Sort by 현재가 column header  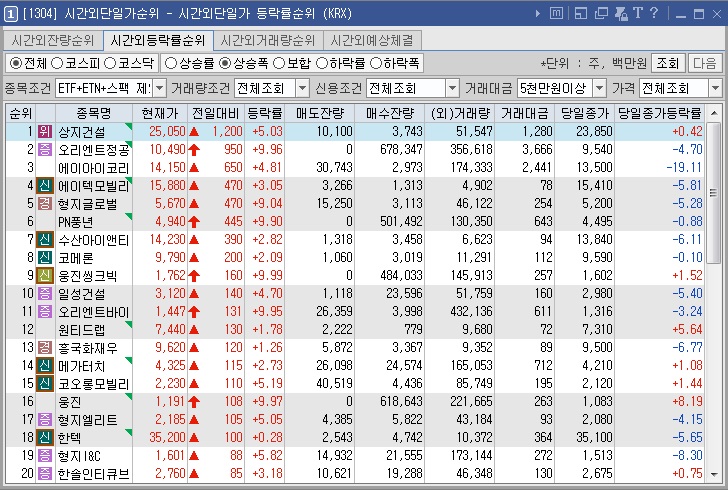(x=160, y=113)
